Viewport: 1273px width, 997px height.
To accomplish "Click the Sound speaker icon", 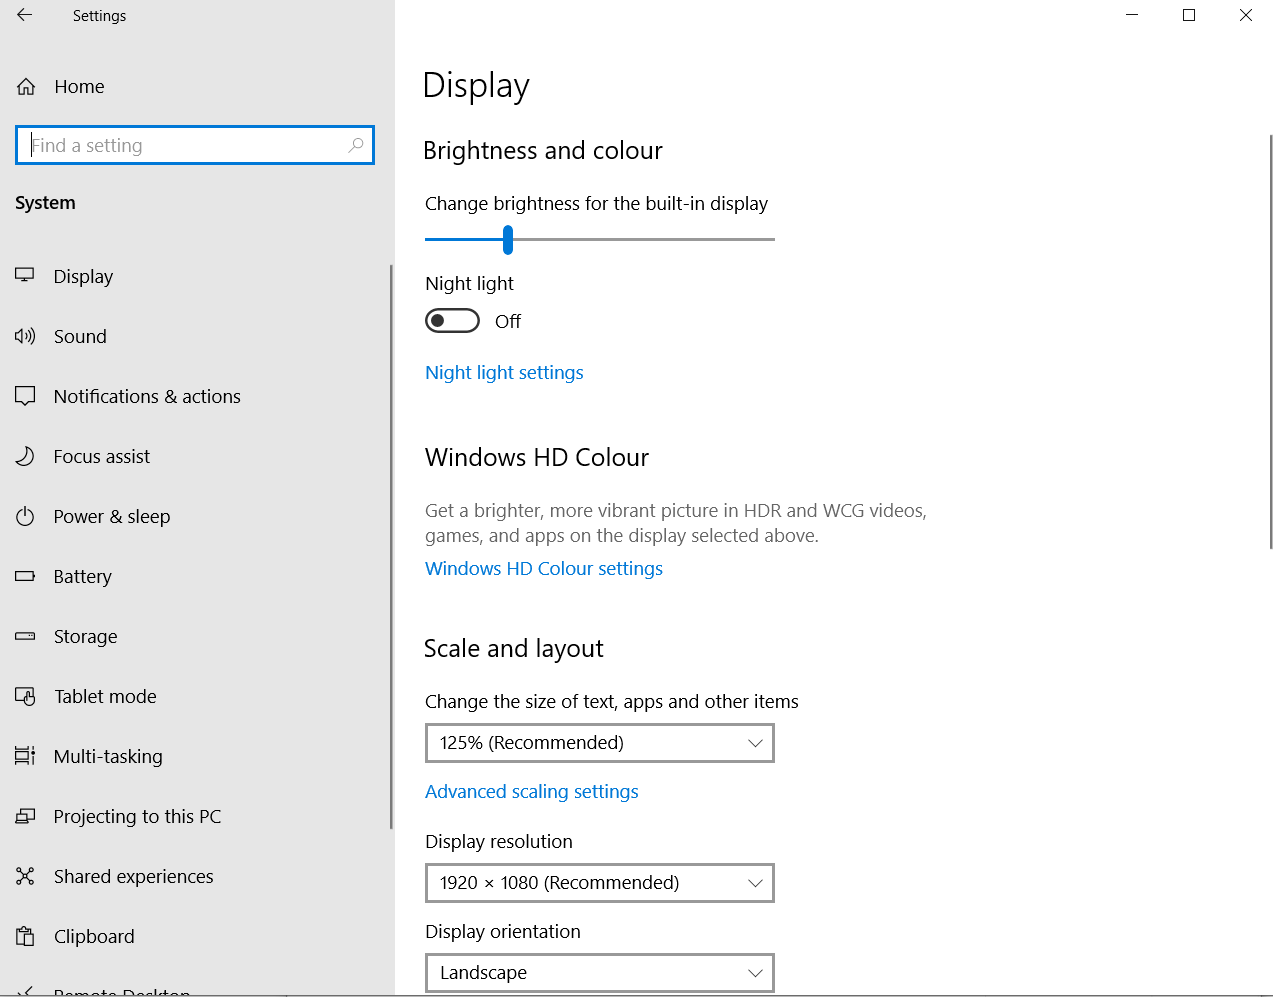I will coord(25,336).
